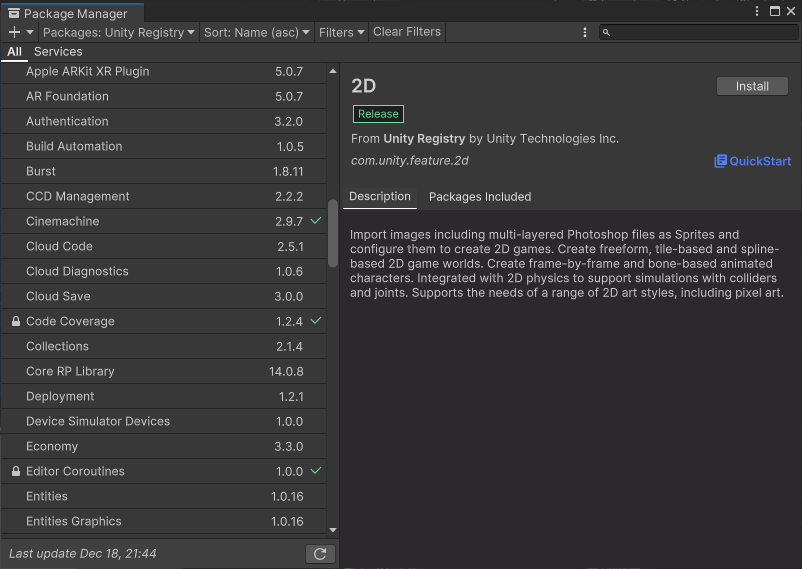Maximize the Package Manager window
Viewport: 802px width, 569px height.
tap(775, 11)
